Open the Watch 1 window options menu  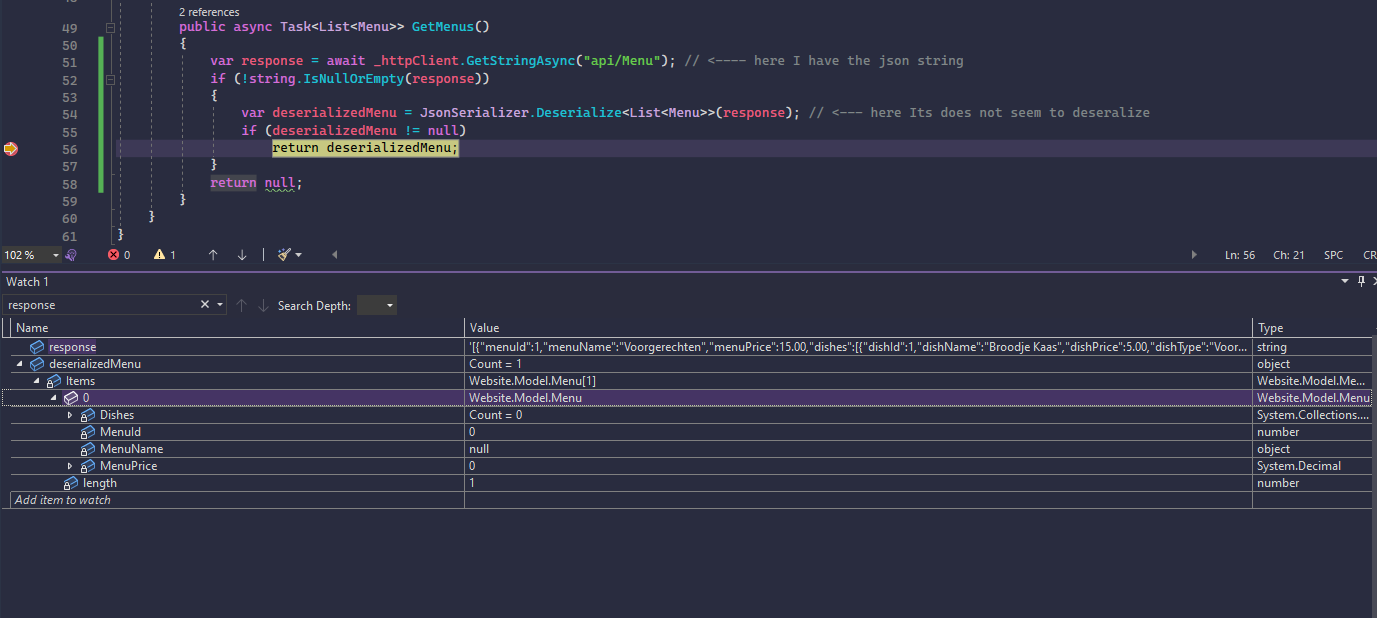coord(1345,282)
